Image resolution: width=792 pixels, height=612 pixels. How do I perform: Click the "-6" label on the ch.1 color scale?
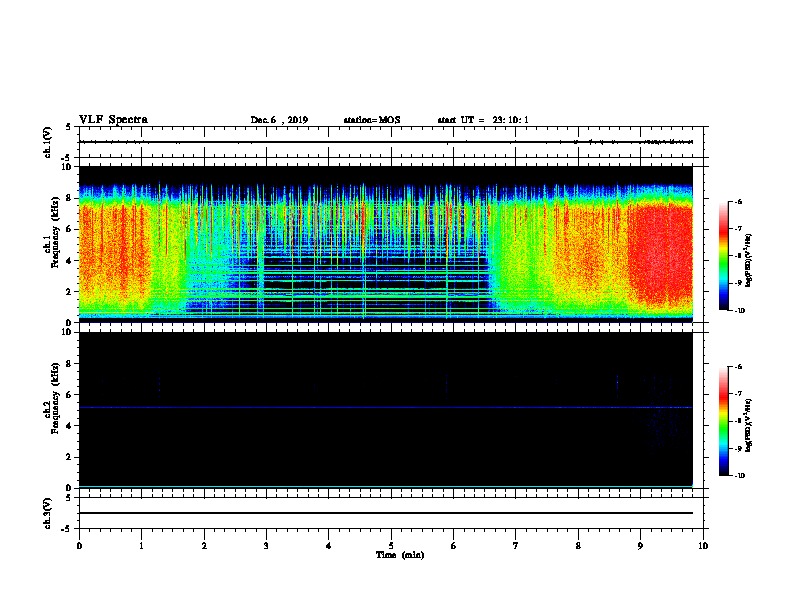click(739, 202)
